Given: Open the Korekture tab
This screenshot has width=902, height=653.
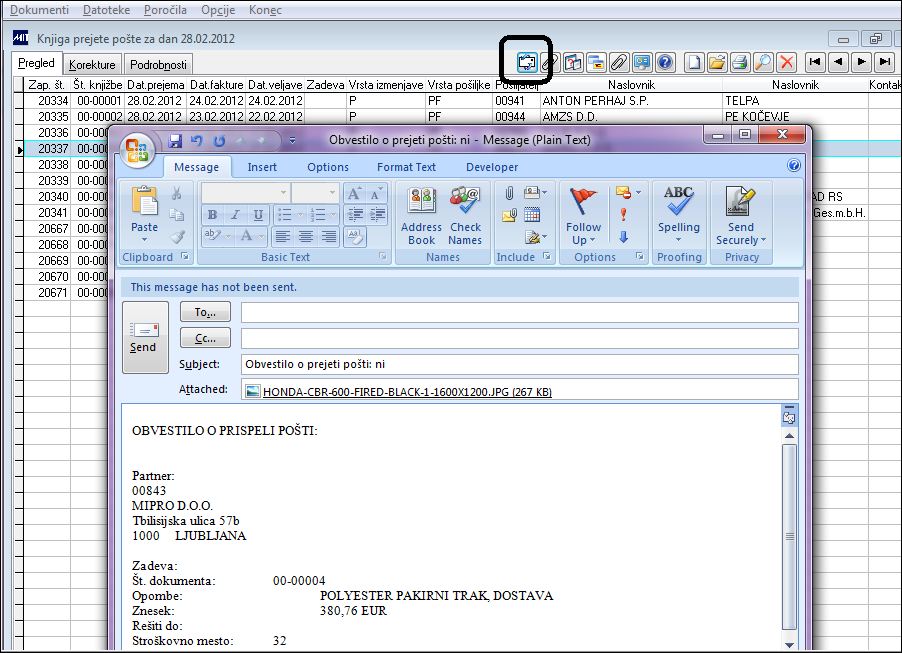Looking at the screenshot, I should point(92,64).
